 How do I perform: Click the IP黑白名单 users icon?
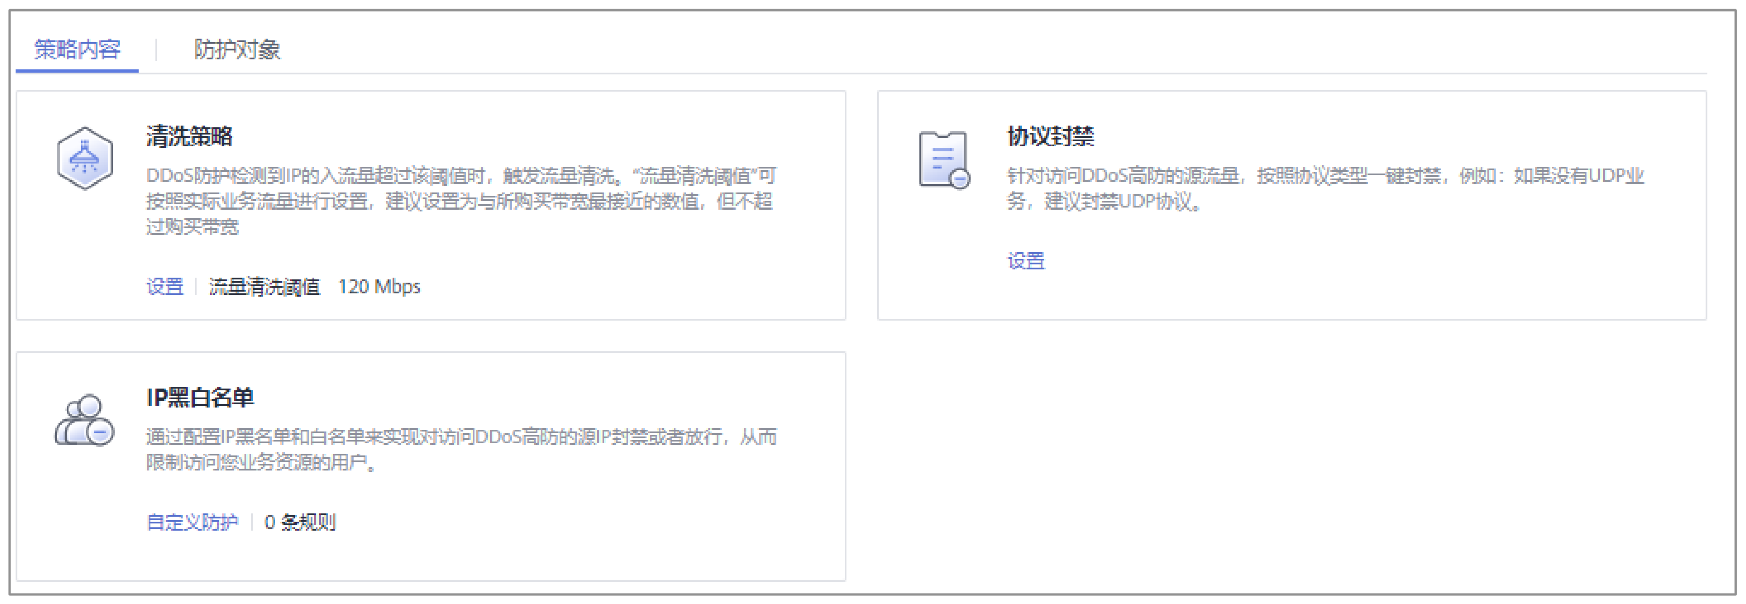84,420
